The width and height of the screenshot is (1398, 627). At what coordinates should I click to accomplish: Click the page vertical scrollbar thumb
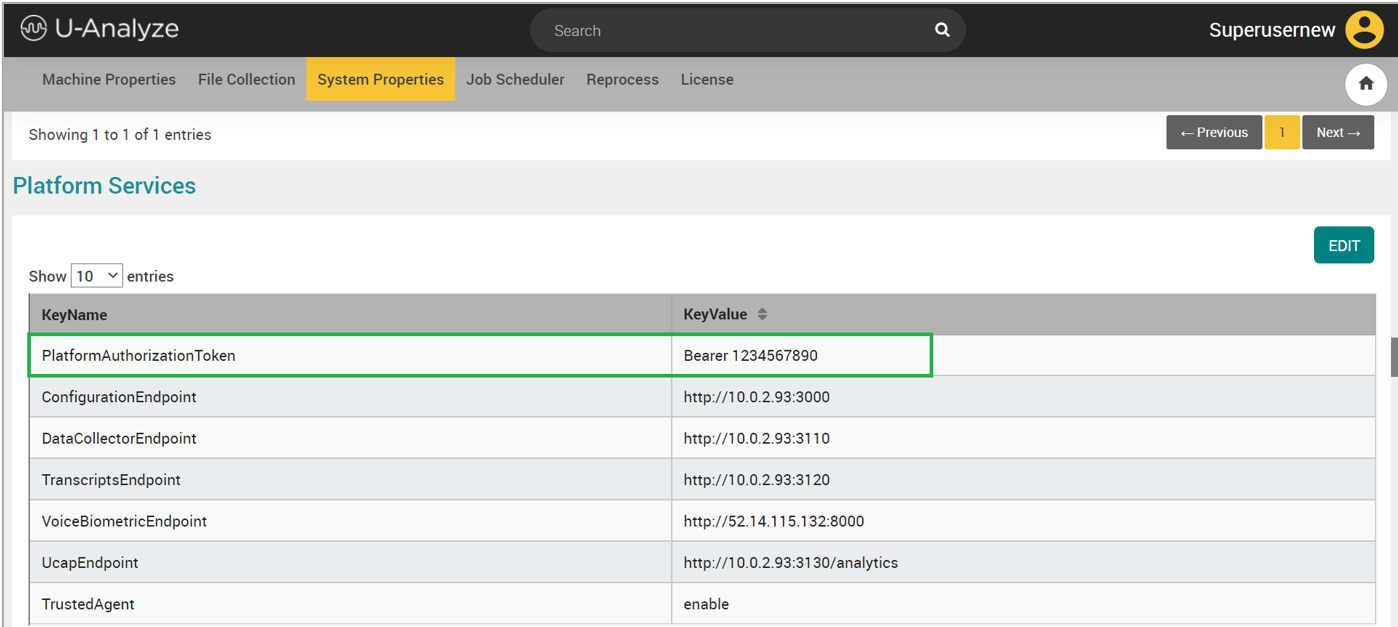point(1394,357)
